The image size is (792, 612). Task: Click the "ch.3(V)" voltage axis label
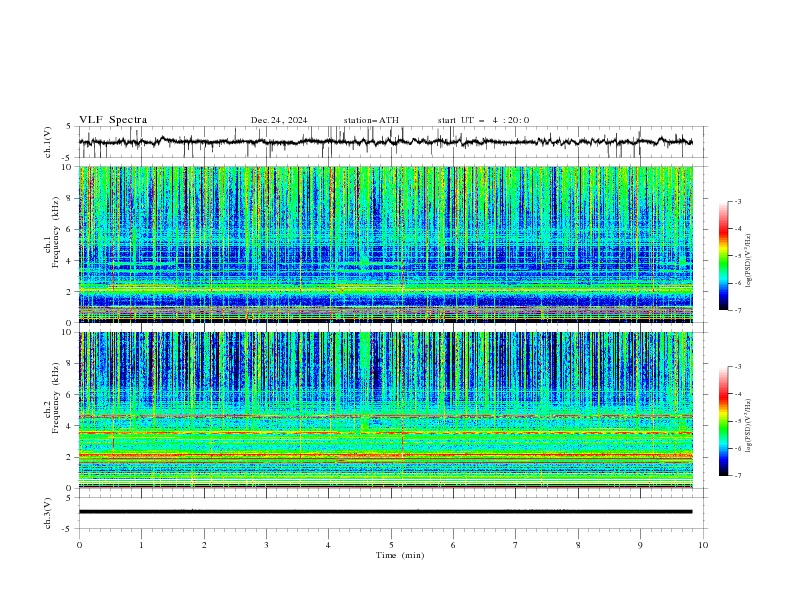(x=48, y=513)
